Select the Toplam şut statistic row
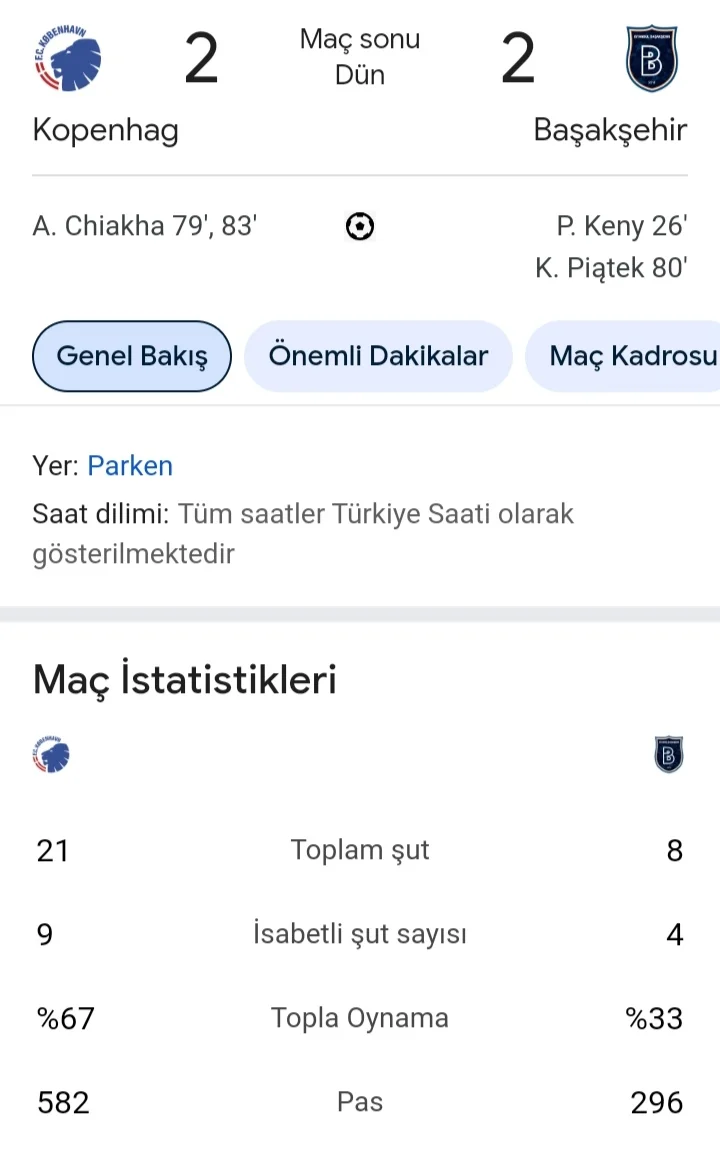The height and width of the screenshot is (1161, 720). click(x=360, y=850)
